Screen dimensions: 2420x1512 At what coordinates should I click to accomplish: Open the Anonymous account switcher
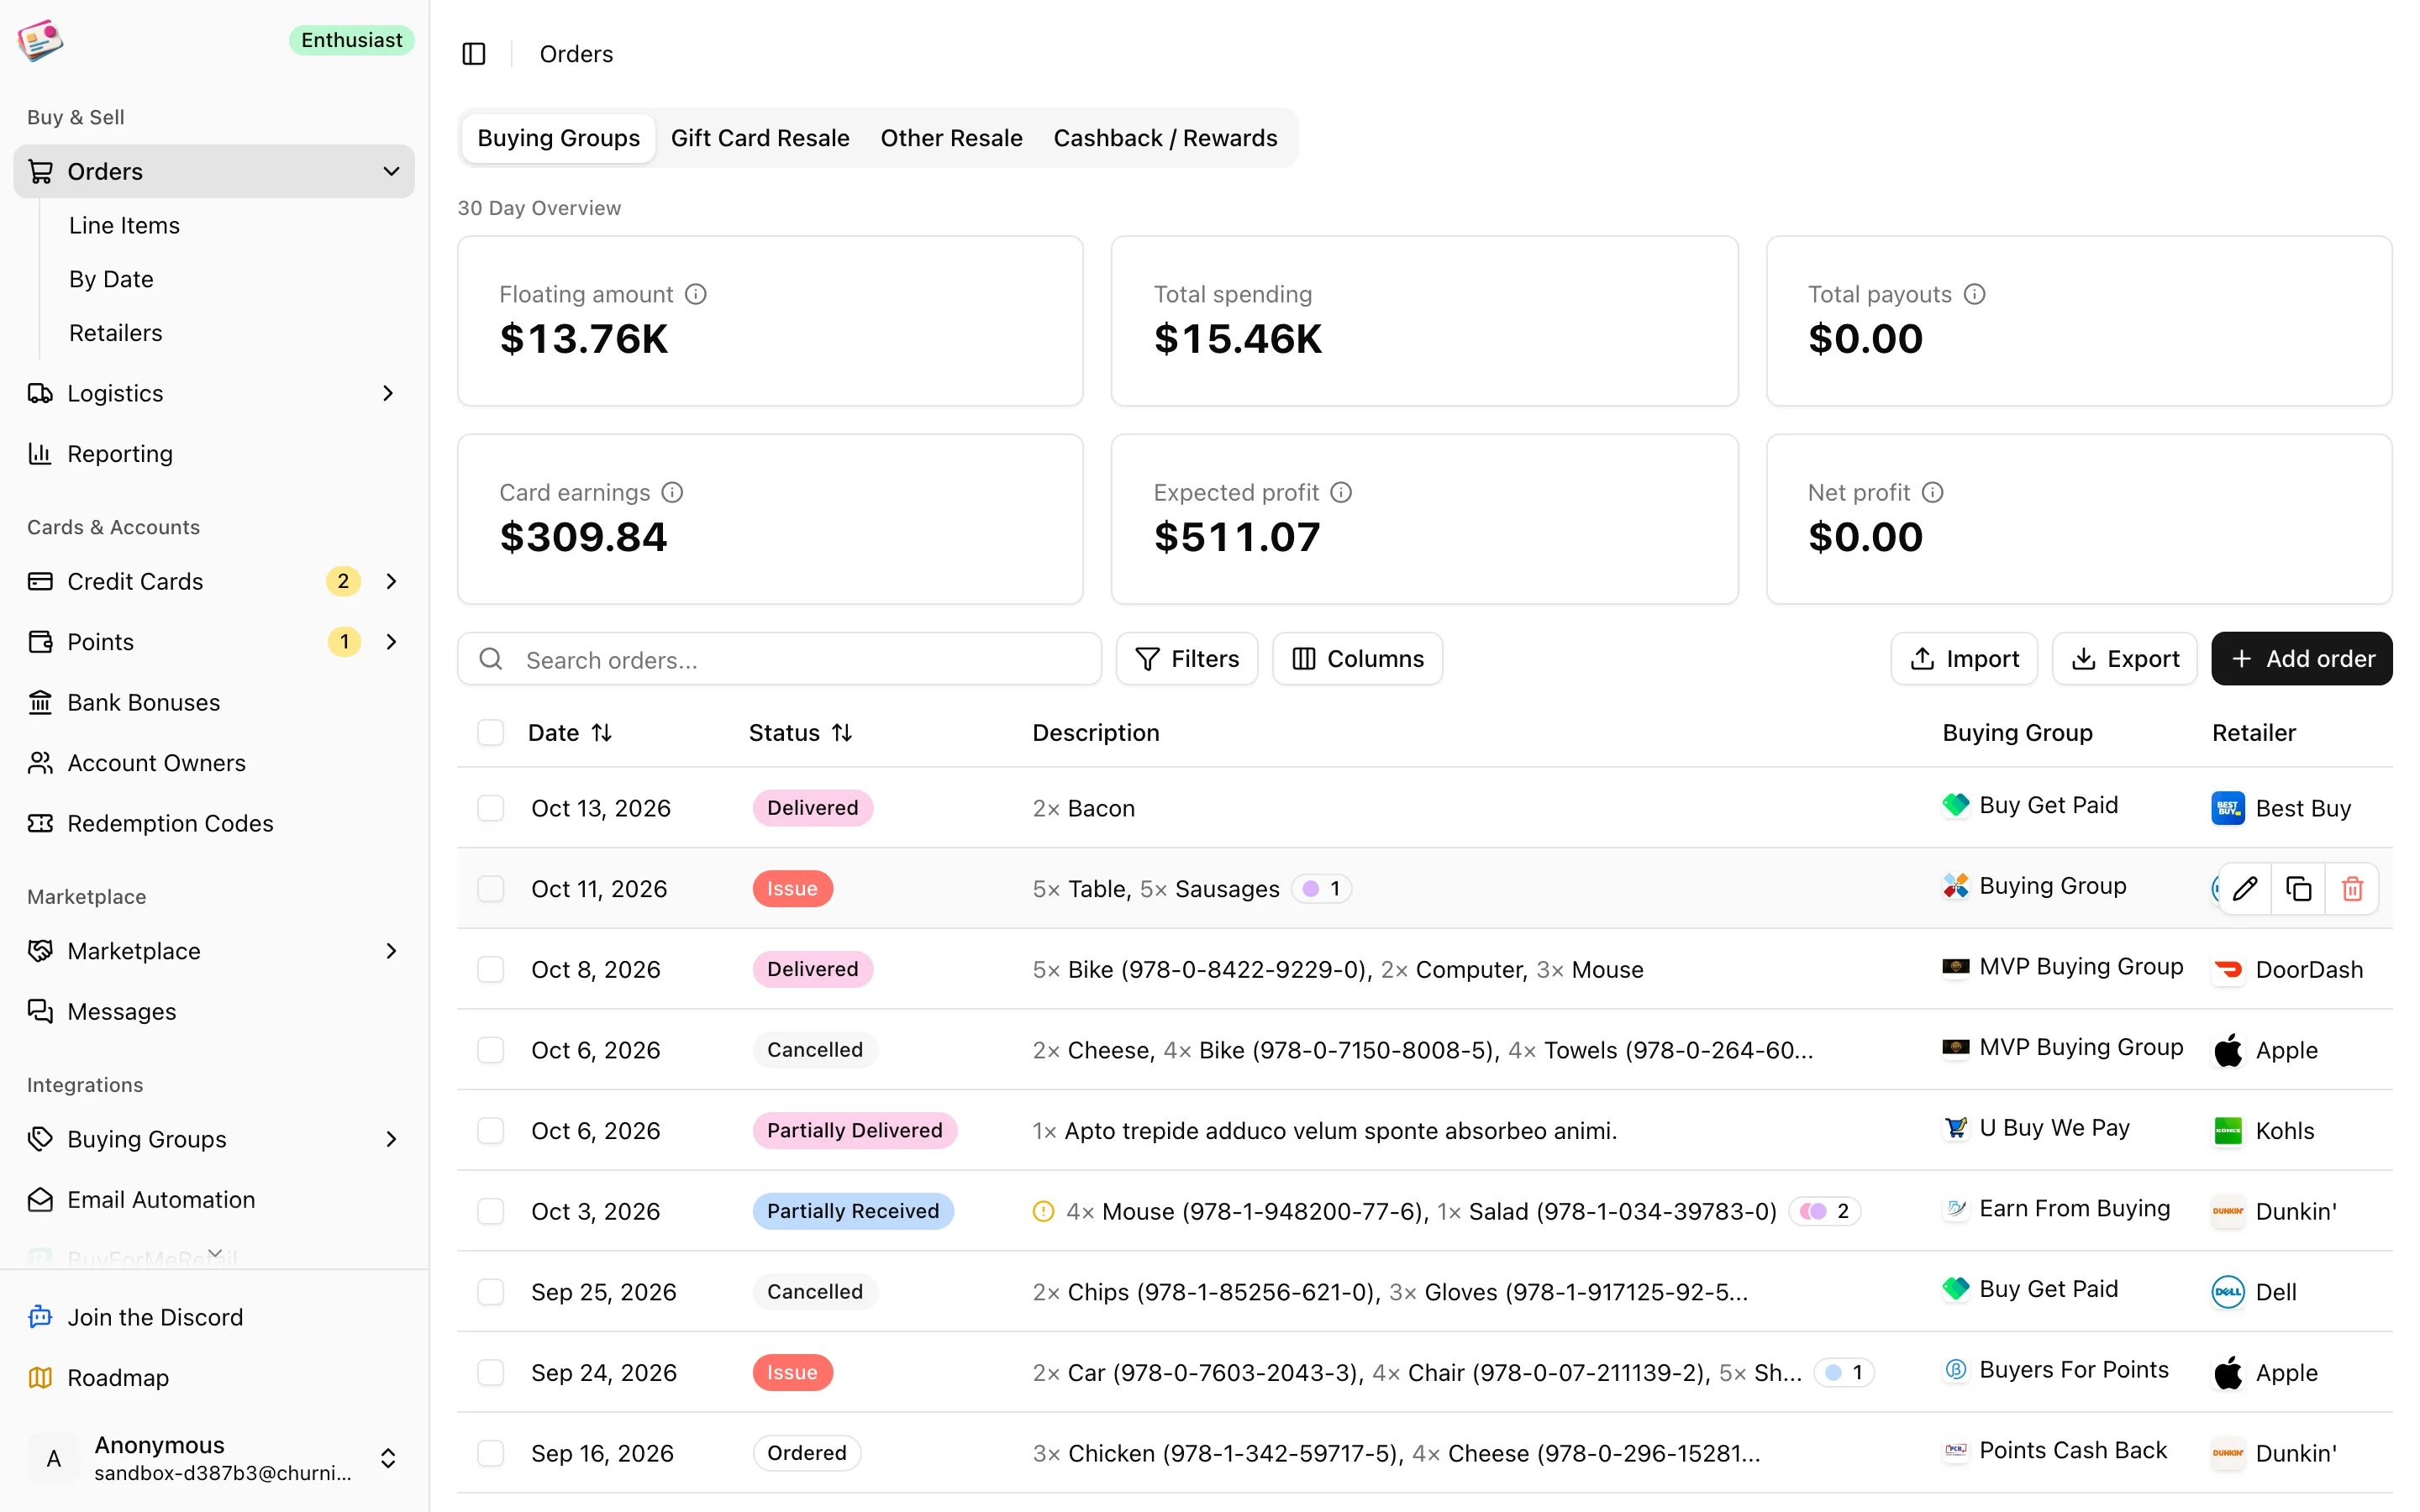(x=214, y=1458)
